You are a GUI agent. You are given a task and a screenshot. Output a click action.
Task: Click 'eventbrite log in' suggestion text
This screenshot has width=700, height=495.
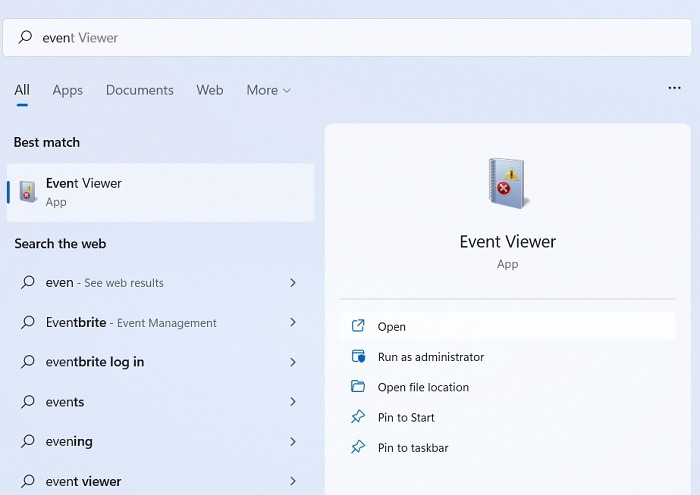[x=95, y=362]
